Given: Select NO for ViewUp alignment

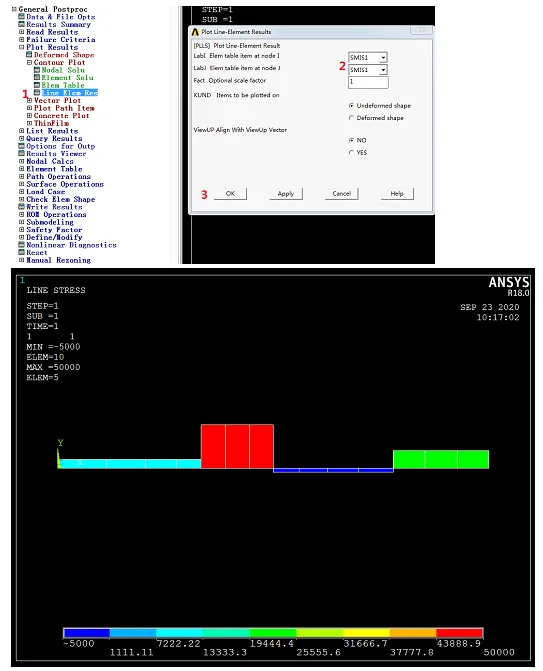Looking at the screenshot, I should [351, 140].
